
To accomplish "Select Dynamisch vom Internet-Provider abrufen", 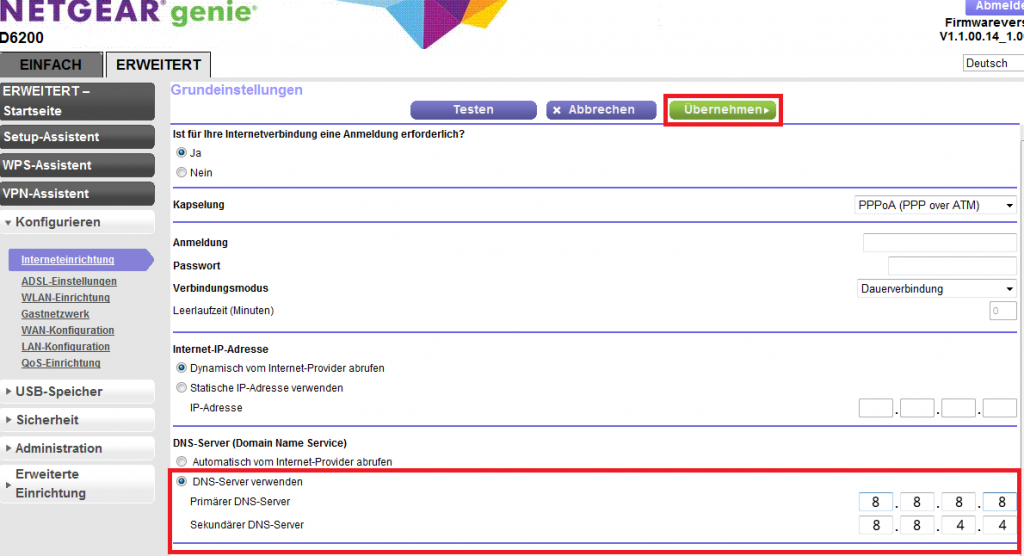I will [182, 368].
